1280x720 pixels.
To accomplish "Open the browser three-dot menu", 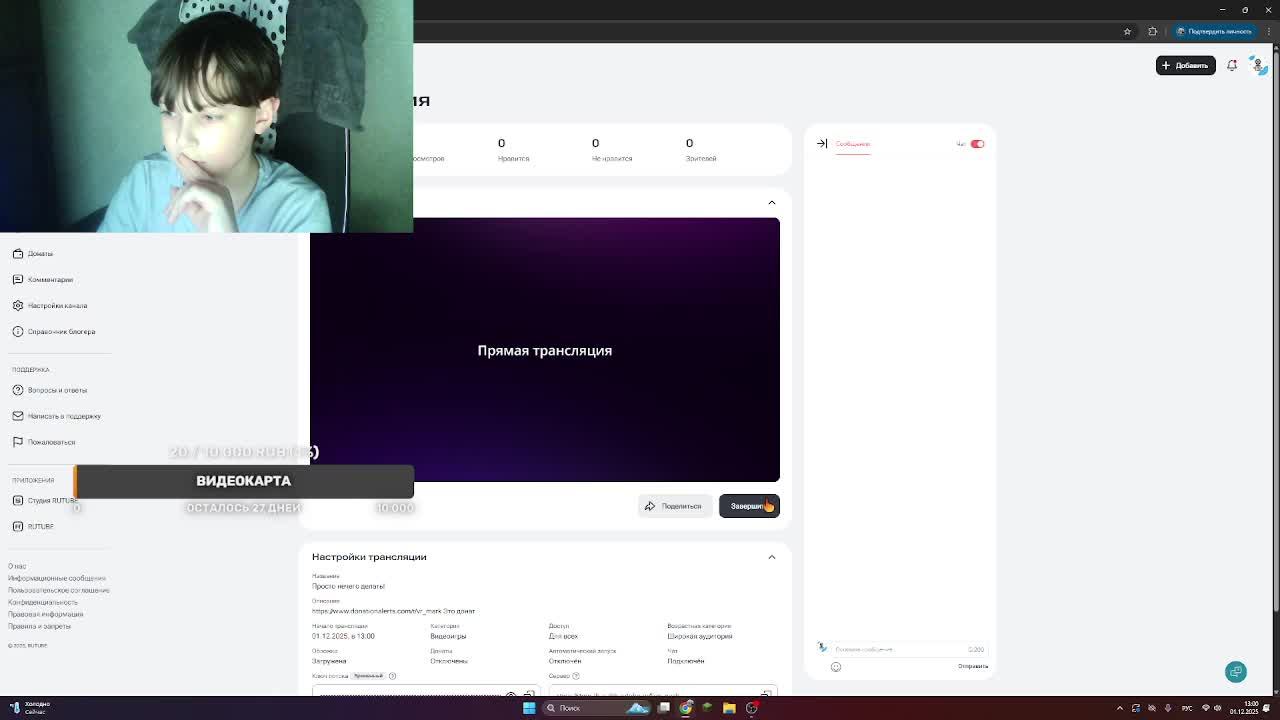I will click(x=1268, y=31).
